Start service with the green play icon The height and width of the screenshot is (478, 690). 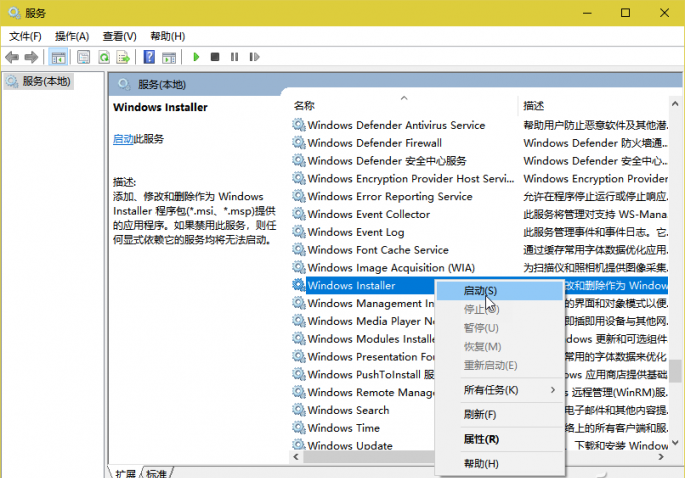(x=196, y=57)
